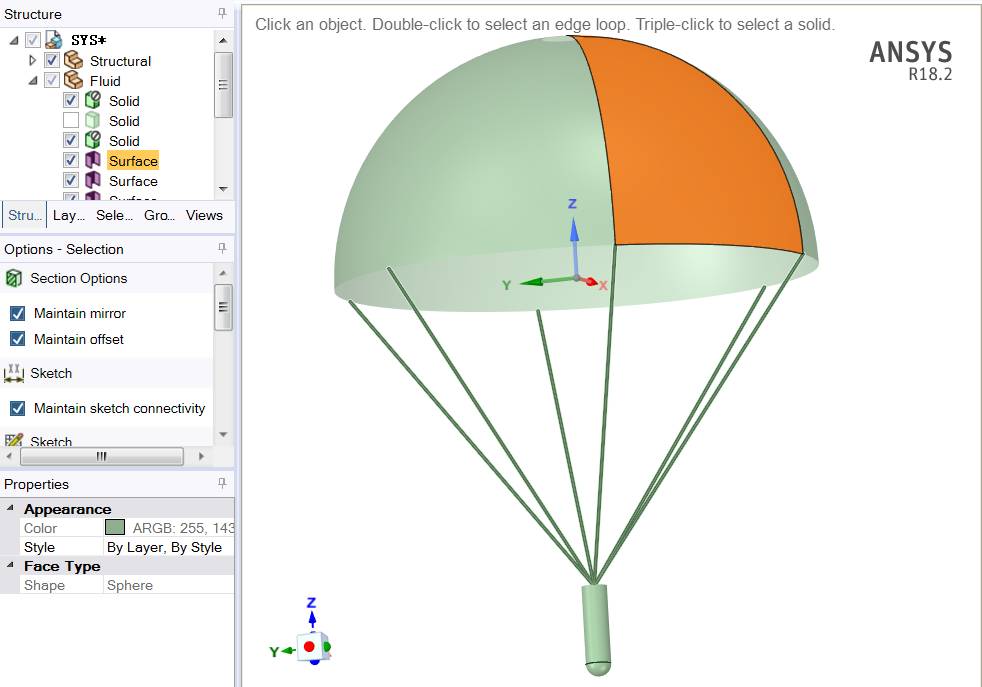Click the Fluid component icon
This screenshot has width=982, height=687.
[73, 81]
